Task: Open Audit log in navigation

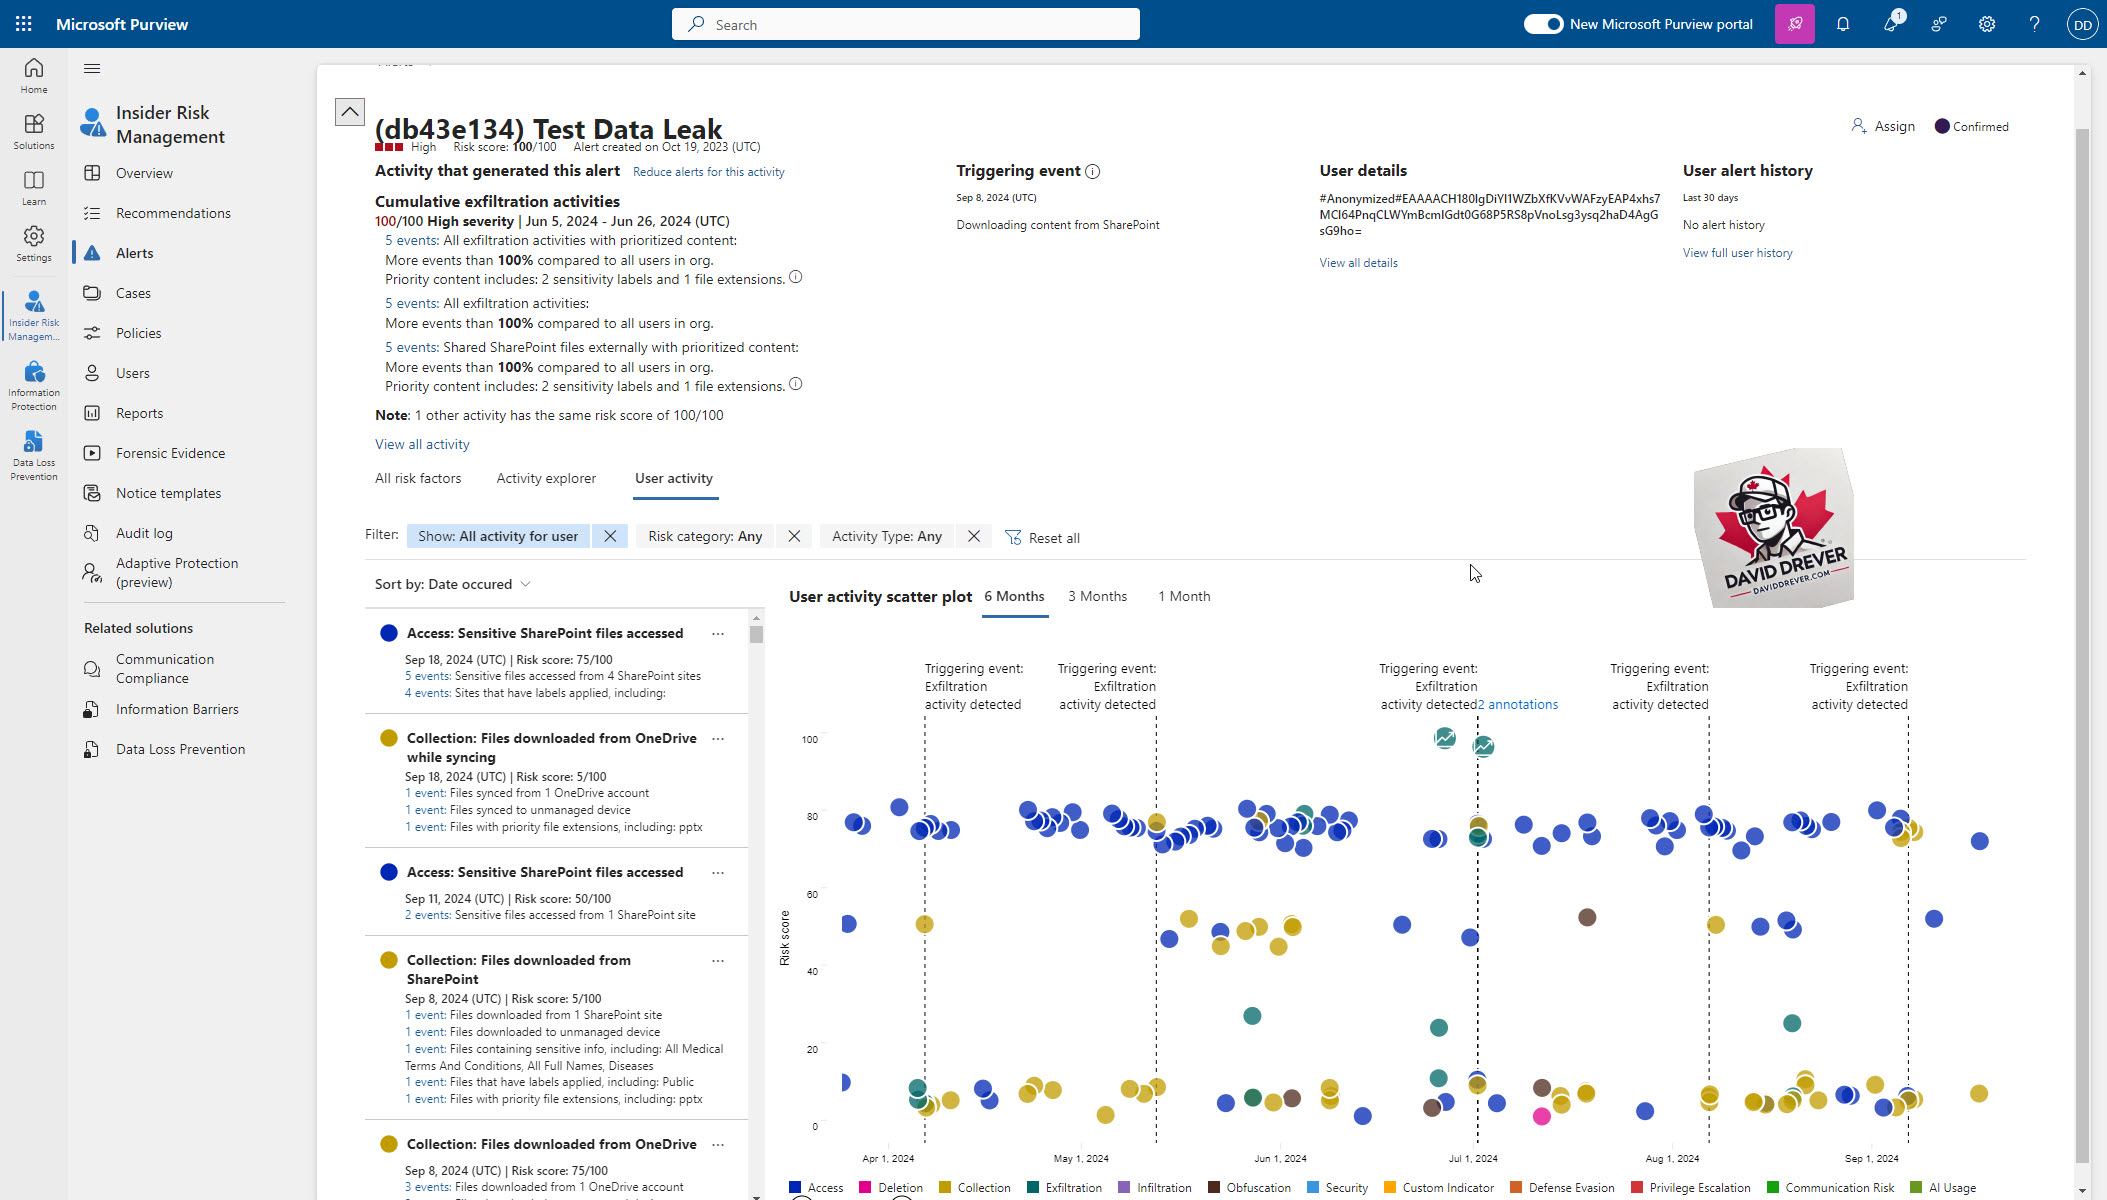Action: 144,533
